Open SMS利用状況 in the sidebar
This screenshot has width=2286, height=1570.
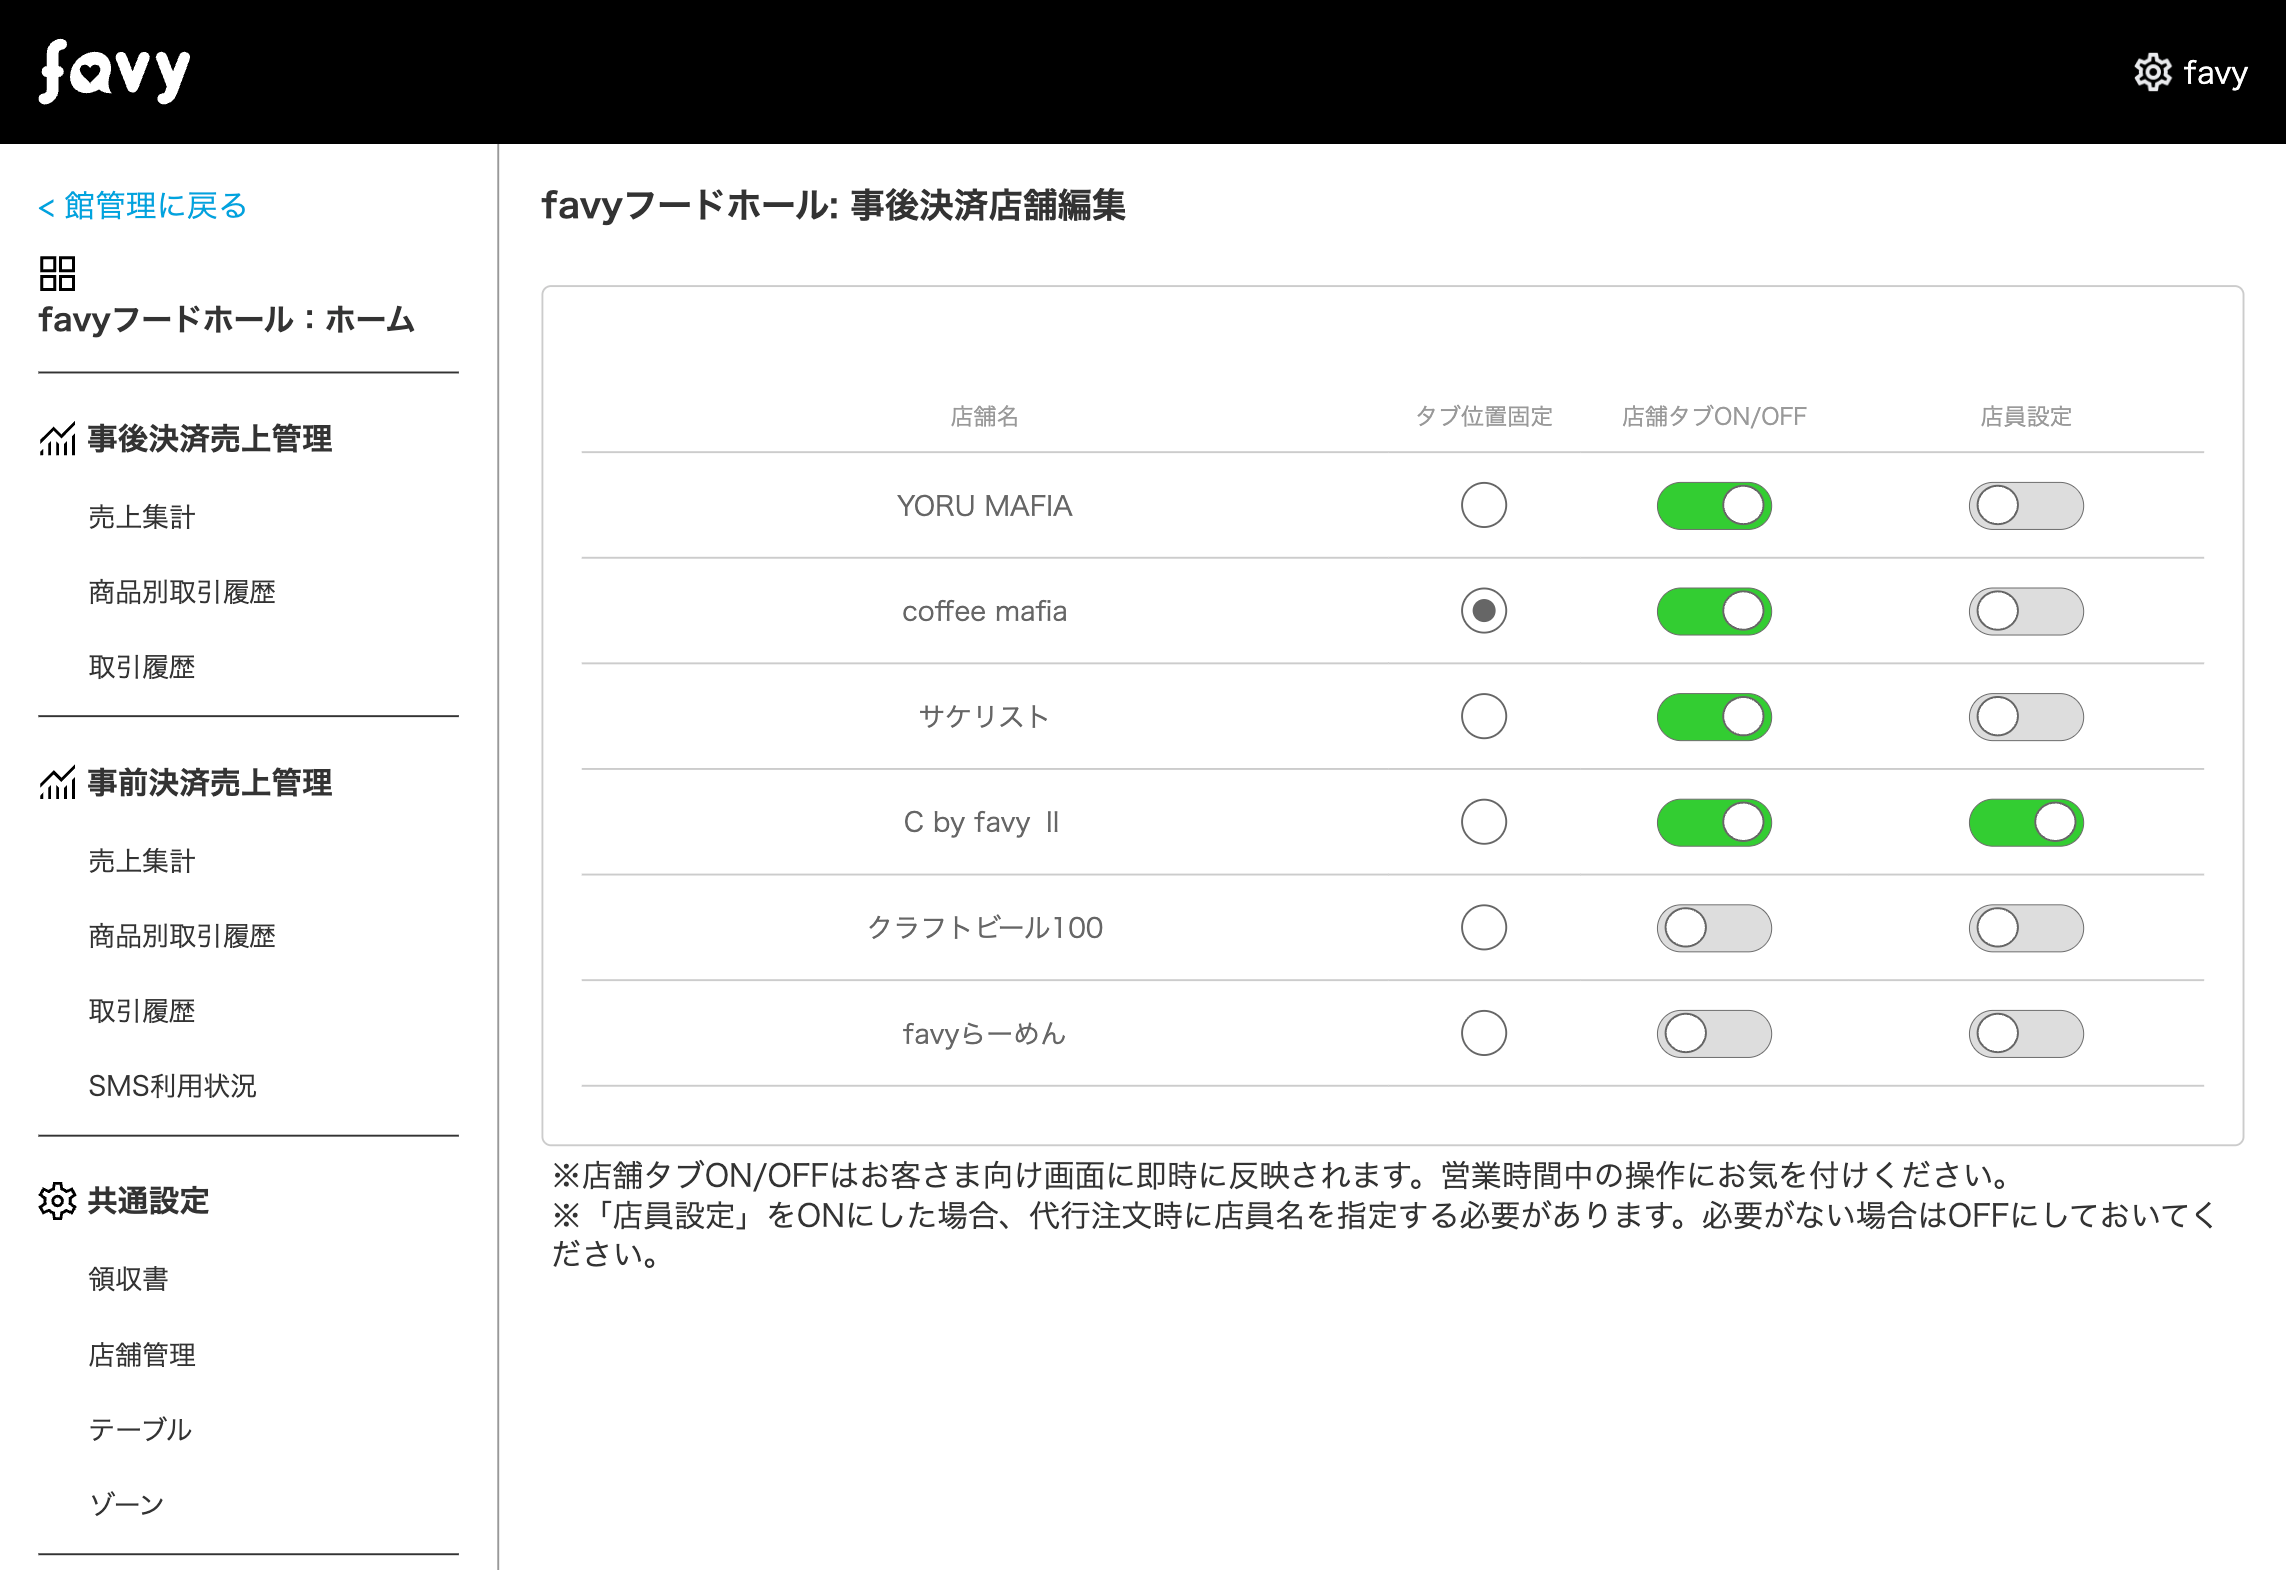[x=172, y=1086]
